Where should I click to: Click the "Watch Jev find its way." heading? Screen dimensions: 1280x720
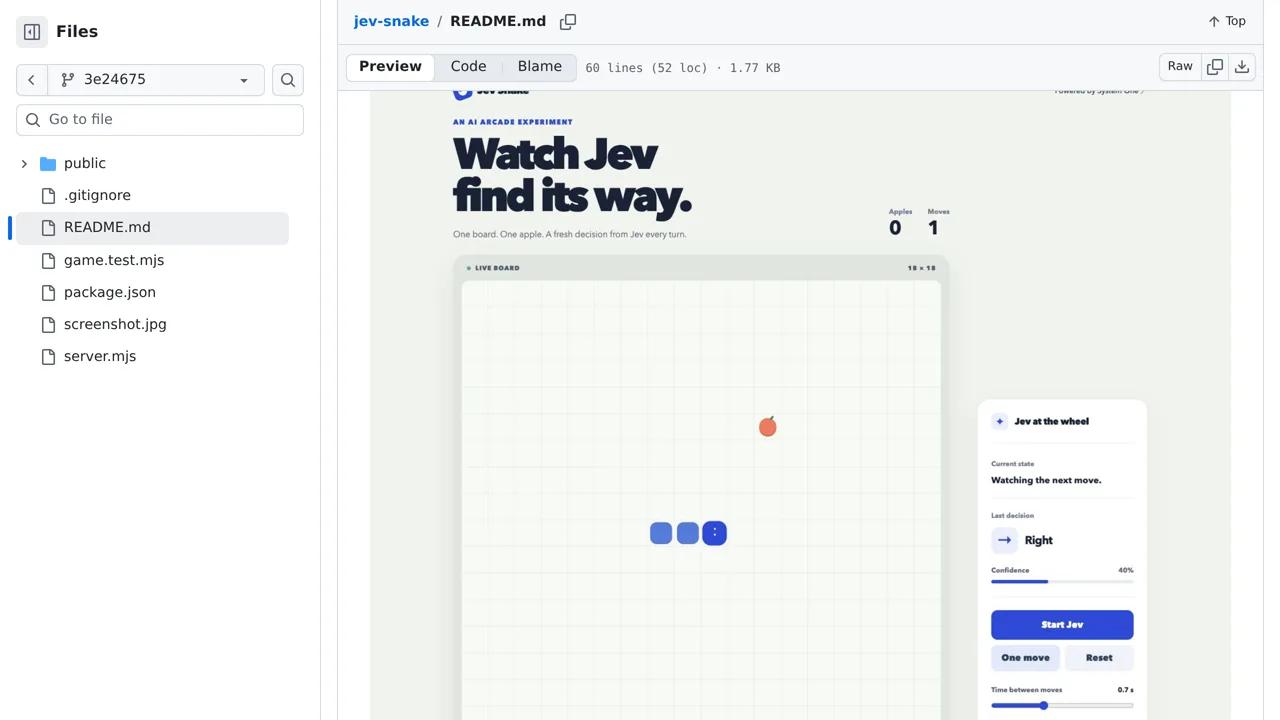pyautogui.click(x=572, y=176)
